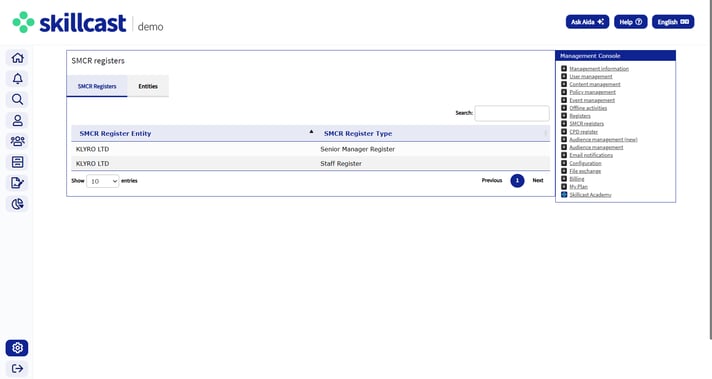
Task: Expand the My Plan plus icon
Action: 564,187
